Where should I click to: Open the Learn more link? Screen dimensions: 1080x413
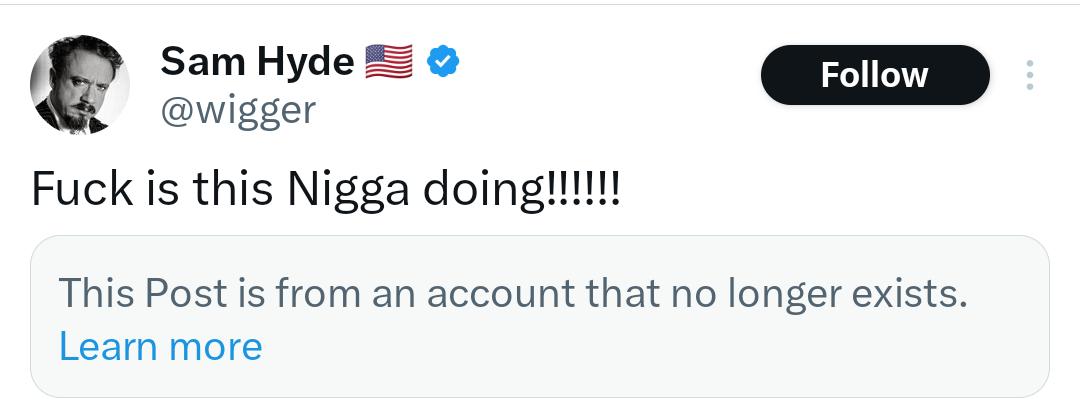tap(160, 346)
